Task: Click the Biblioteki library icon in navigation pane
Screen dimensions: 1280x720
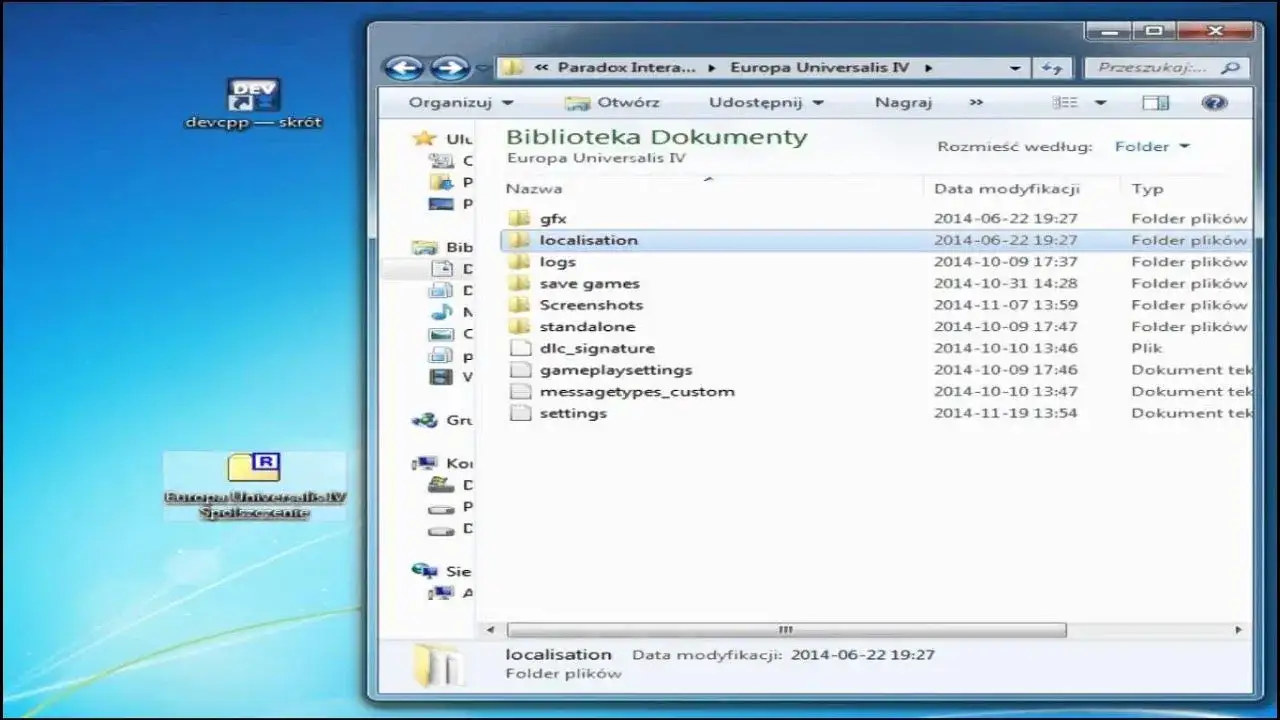Action: click(425, 247)
